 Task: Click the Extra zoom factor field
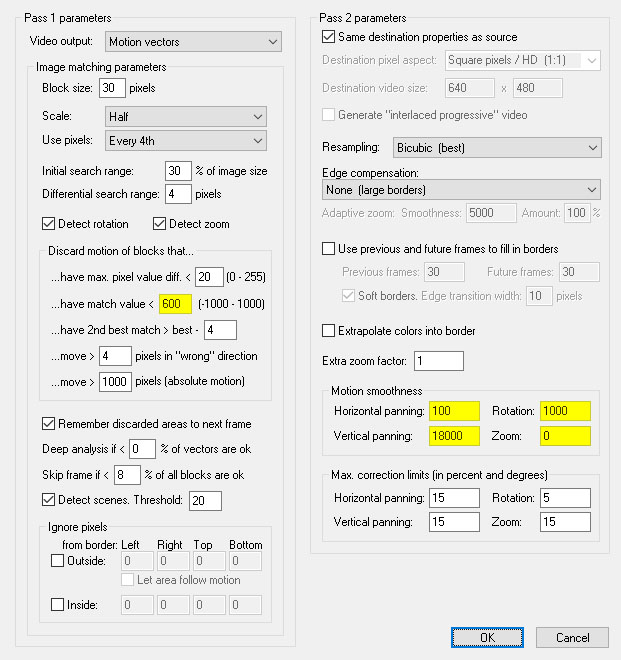coord(438,360)
